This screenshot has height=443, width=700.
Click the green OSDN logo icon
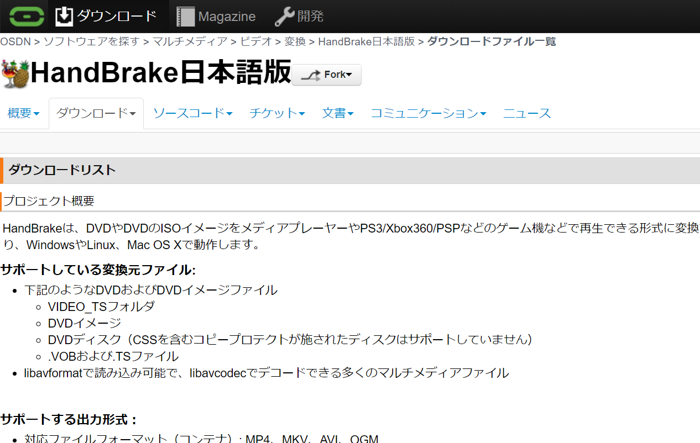pos(27,16)
